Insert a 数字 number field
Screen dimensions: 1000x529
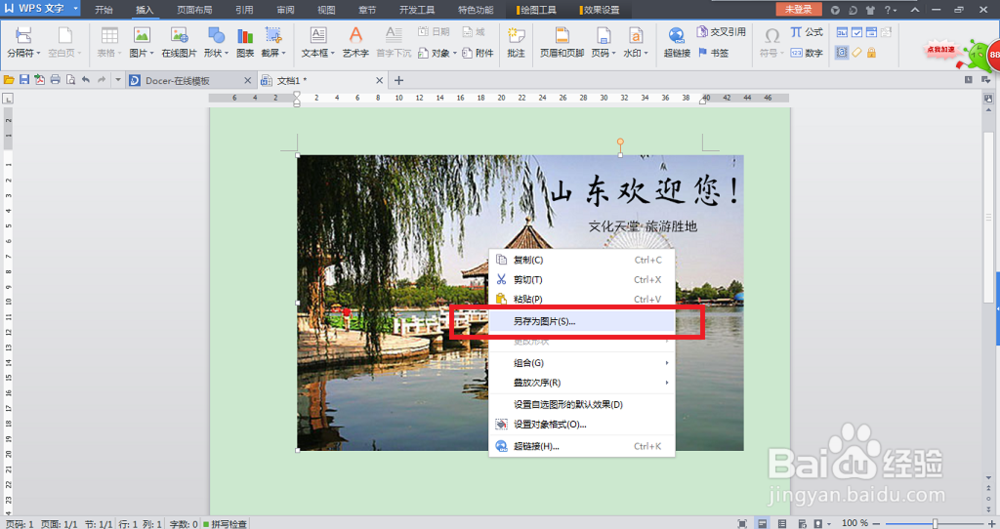coord(807,53)
